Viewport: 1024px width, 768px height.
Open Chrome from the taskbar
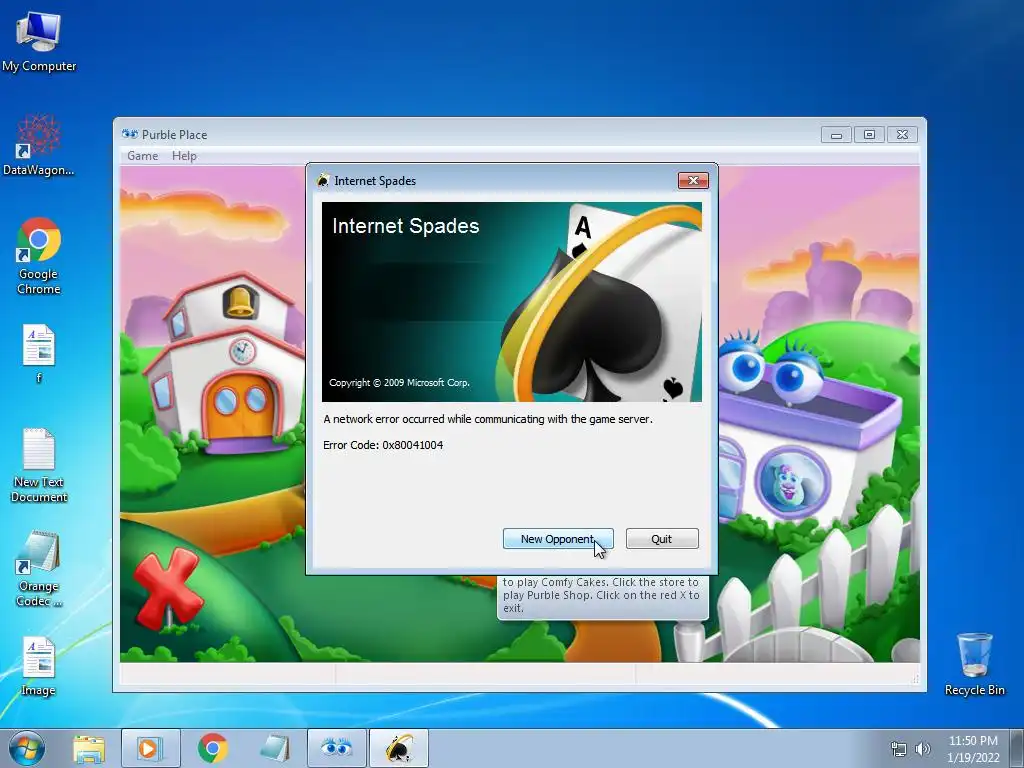[212, 748]
